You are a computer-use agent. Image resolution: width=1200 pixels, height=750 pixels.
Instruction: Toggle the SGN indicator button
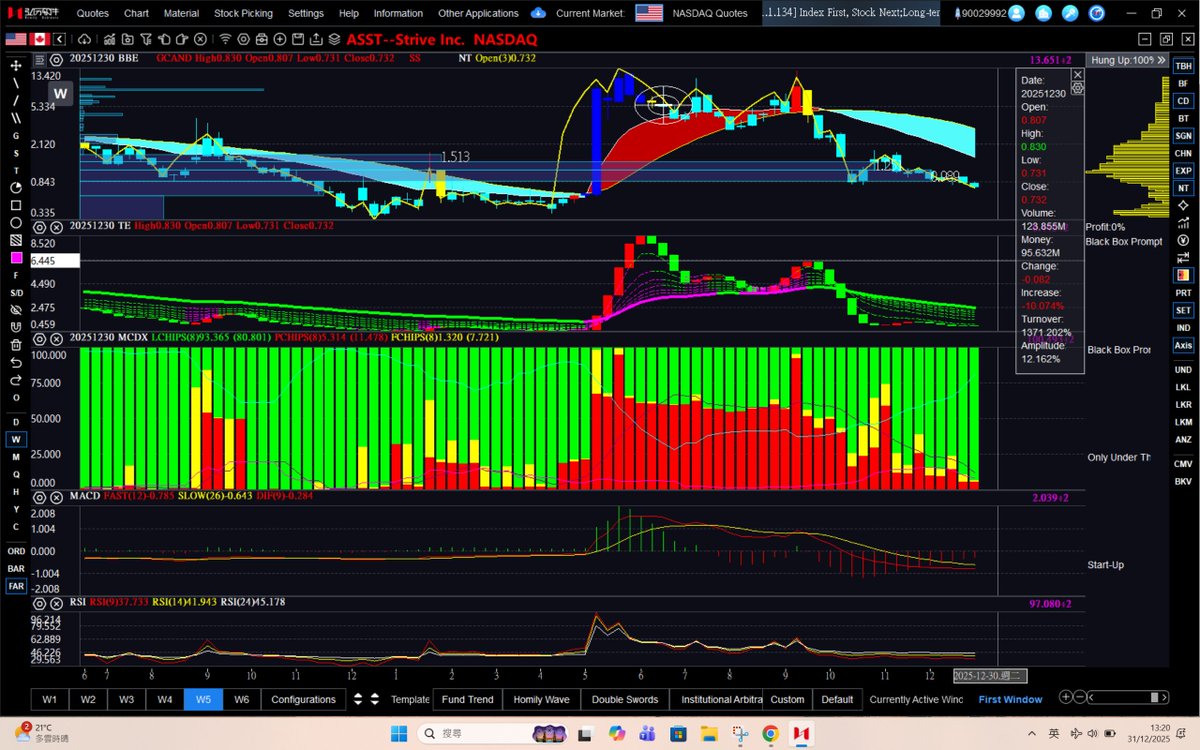1183,135
